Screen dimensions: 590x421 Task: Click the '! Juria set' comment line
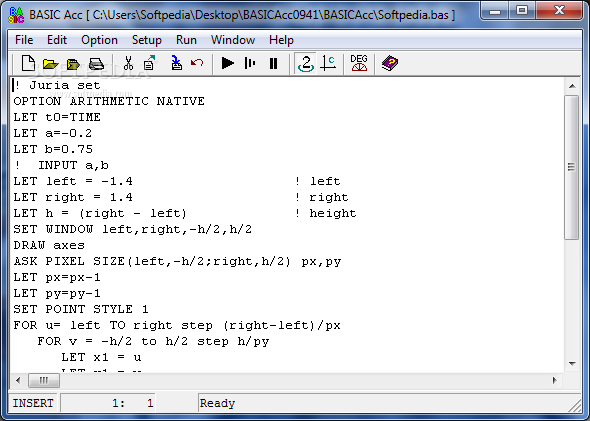point(57,85)
